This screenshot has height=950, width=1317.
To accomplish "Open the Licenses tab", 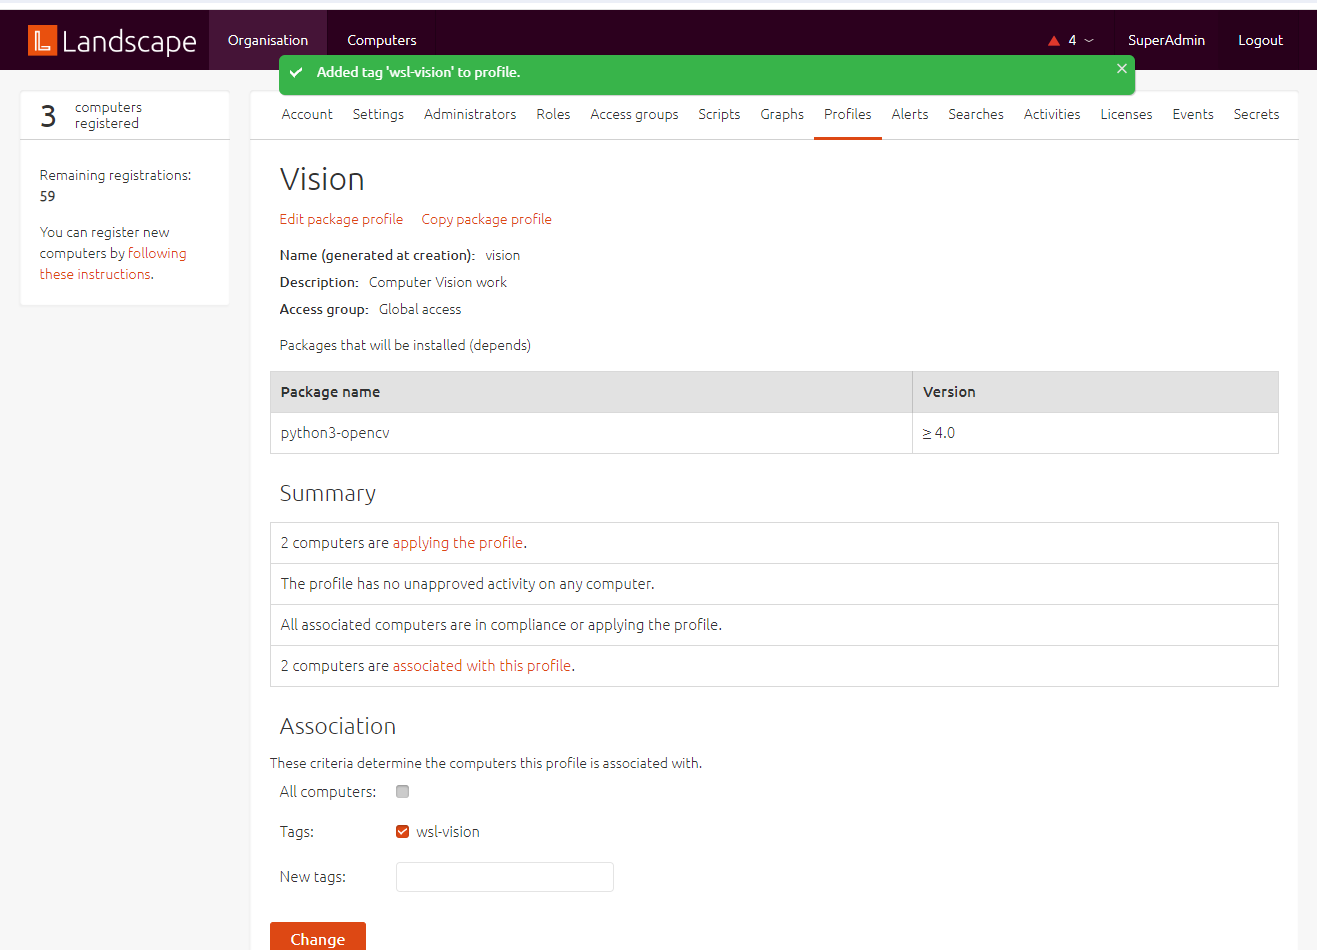I will (x=1126, y=114).
